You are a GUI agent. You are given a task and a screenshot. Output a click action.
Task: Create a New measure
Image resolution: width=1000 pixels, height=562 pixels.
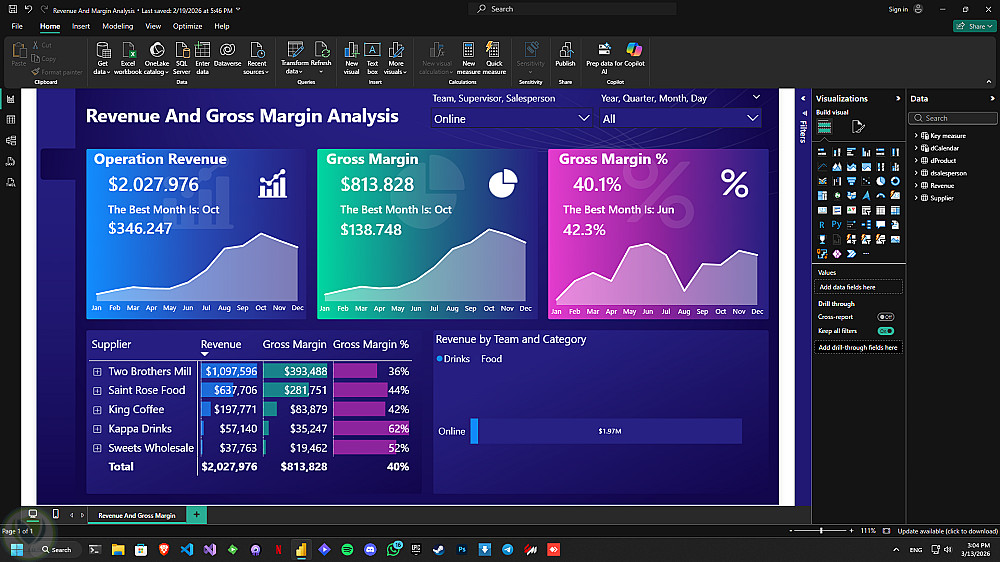click(469, 58)
